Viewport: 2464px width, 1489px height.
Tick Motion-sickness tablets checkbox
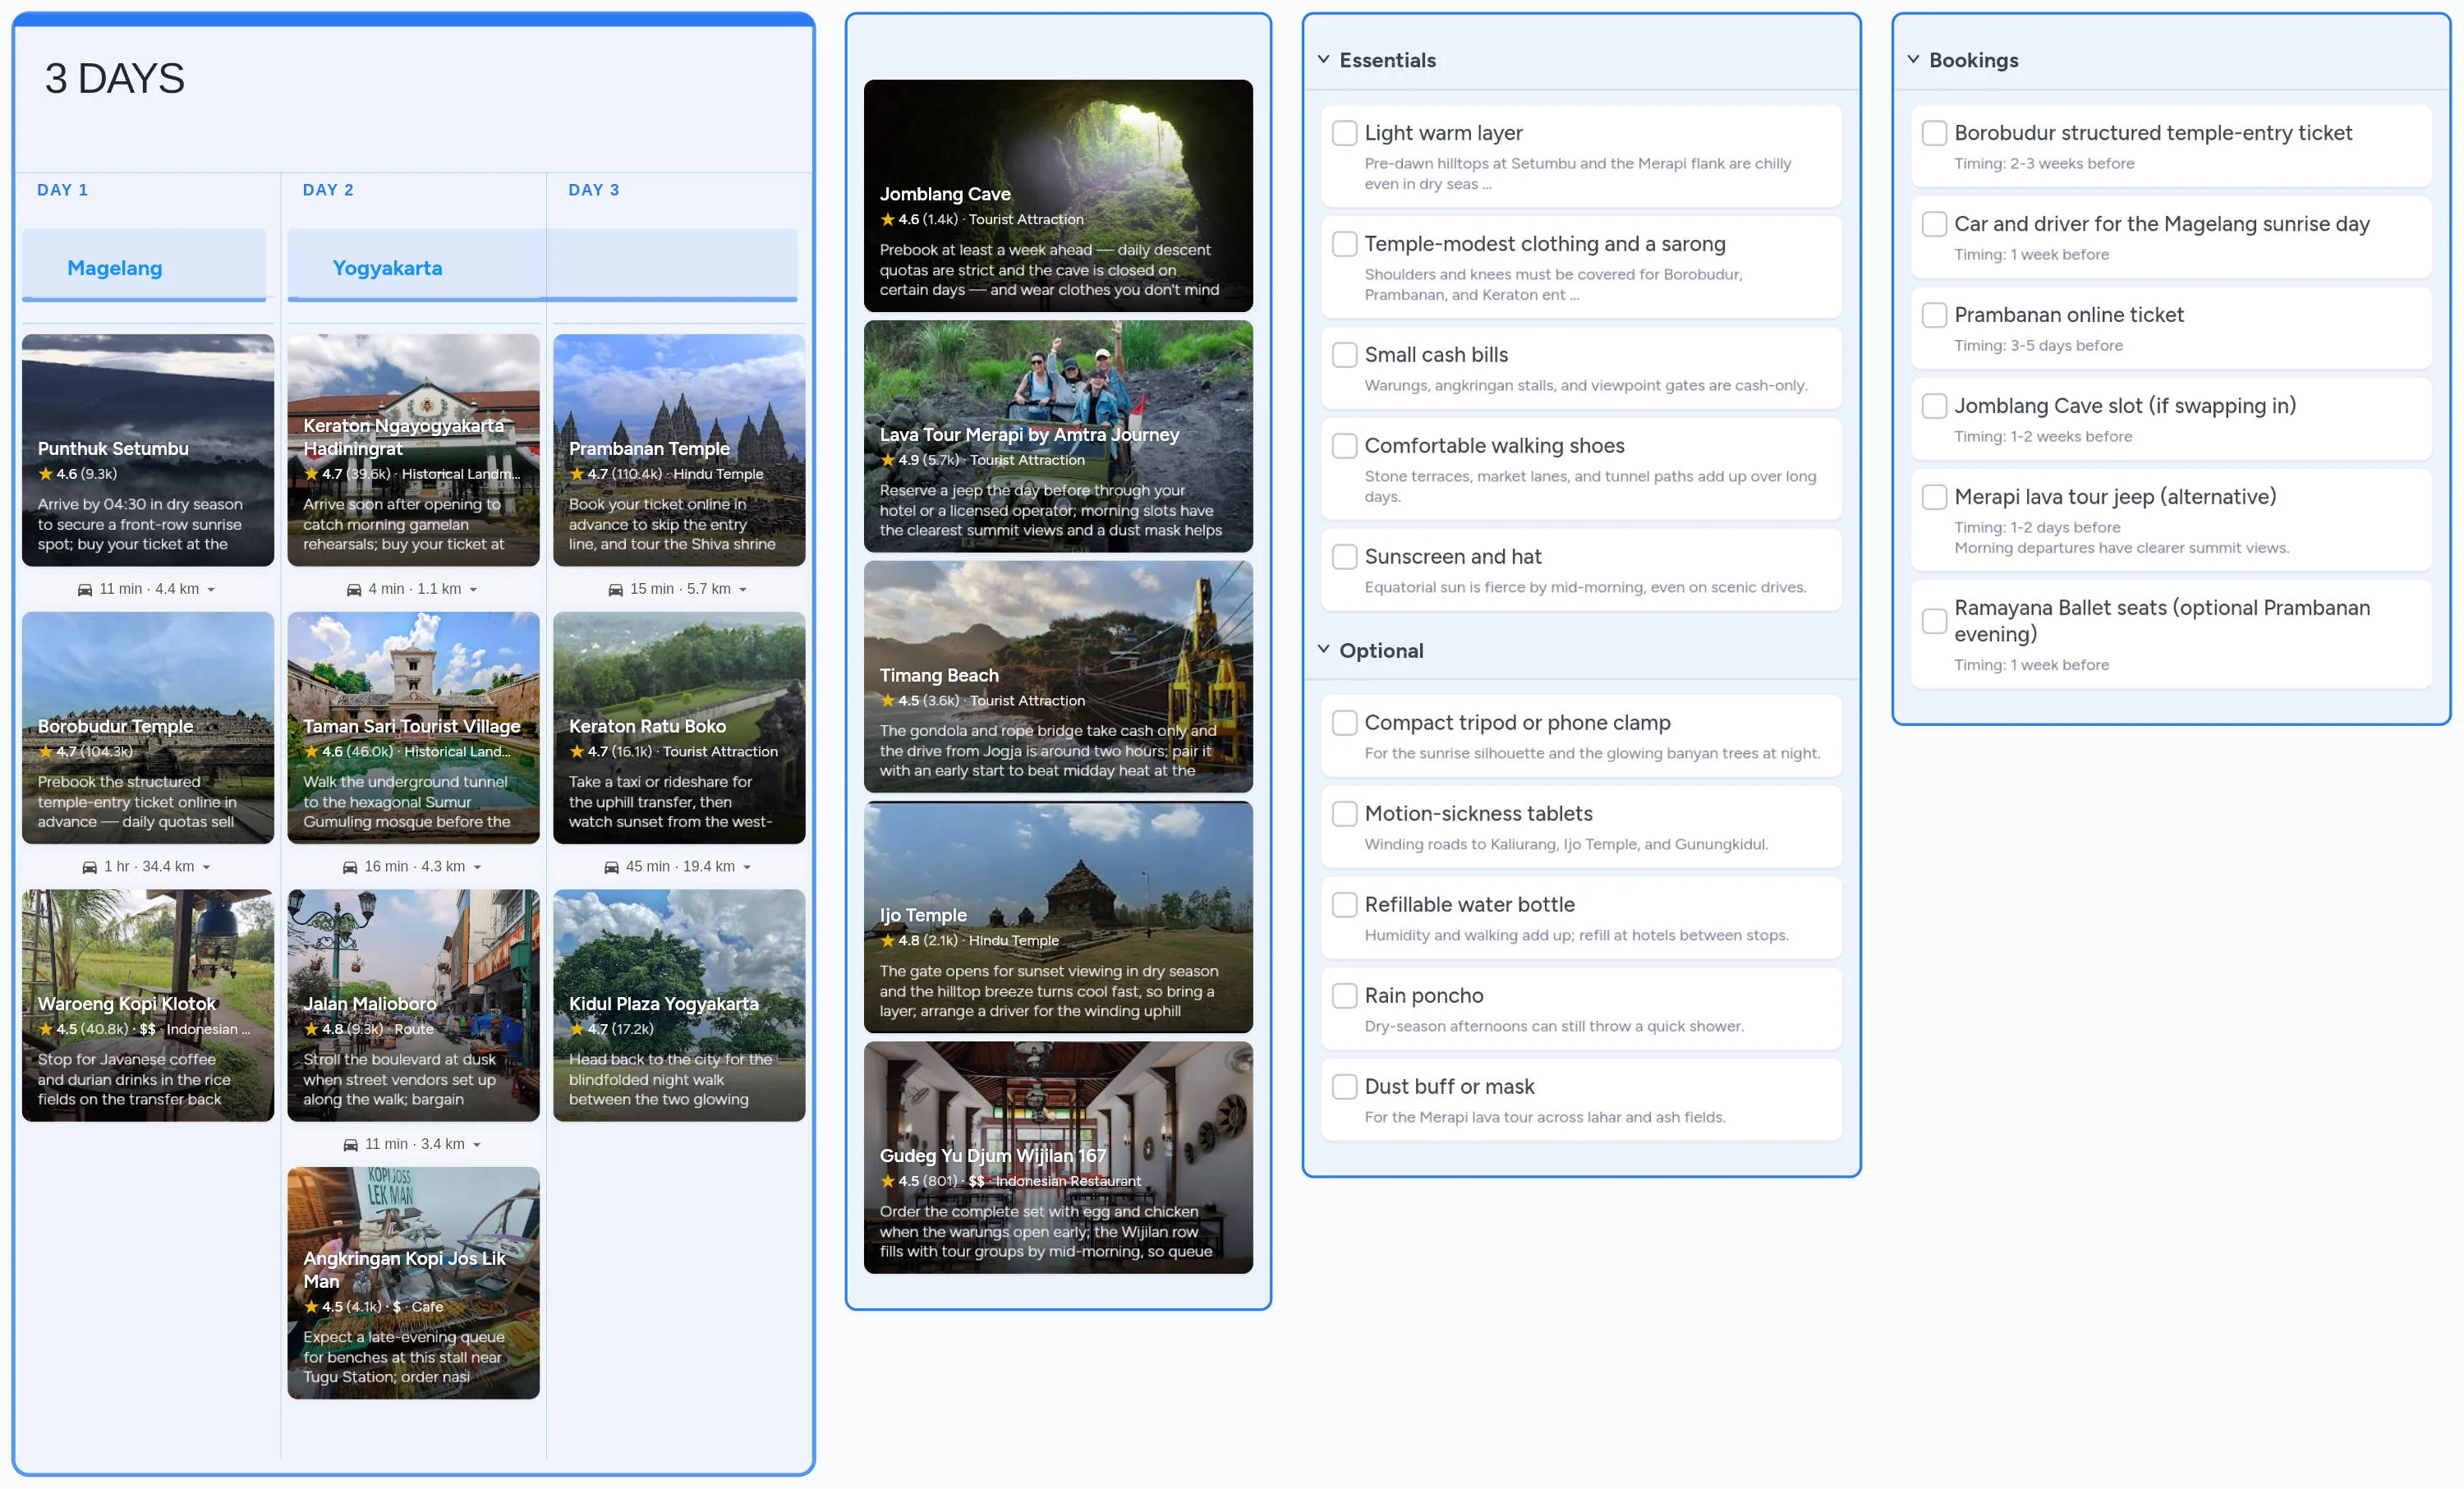click(1345, 814)
